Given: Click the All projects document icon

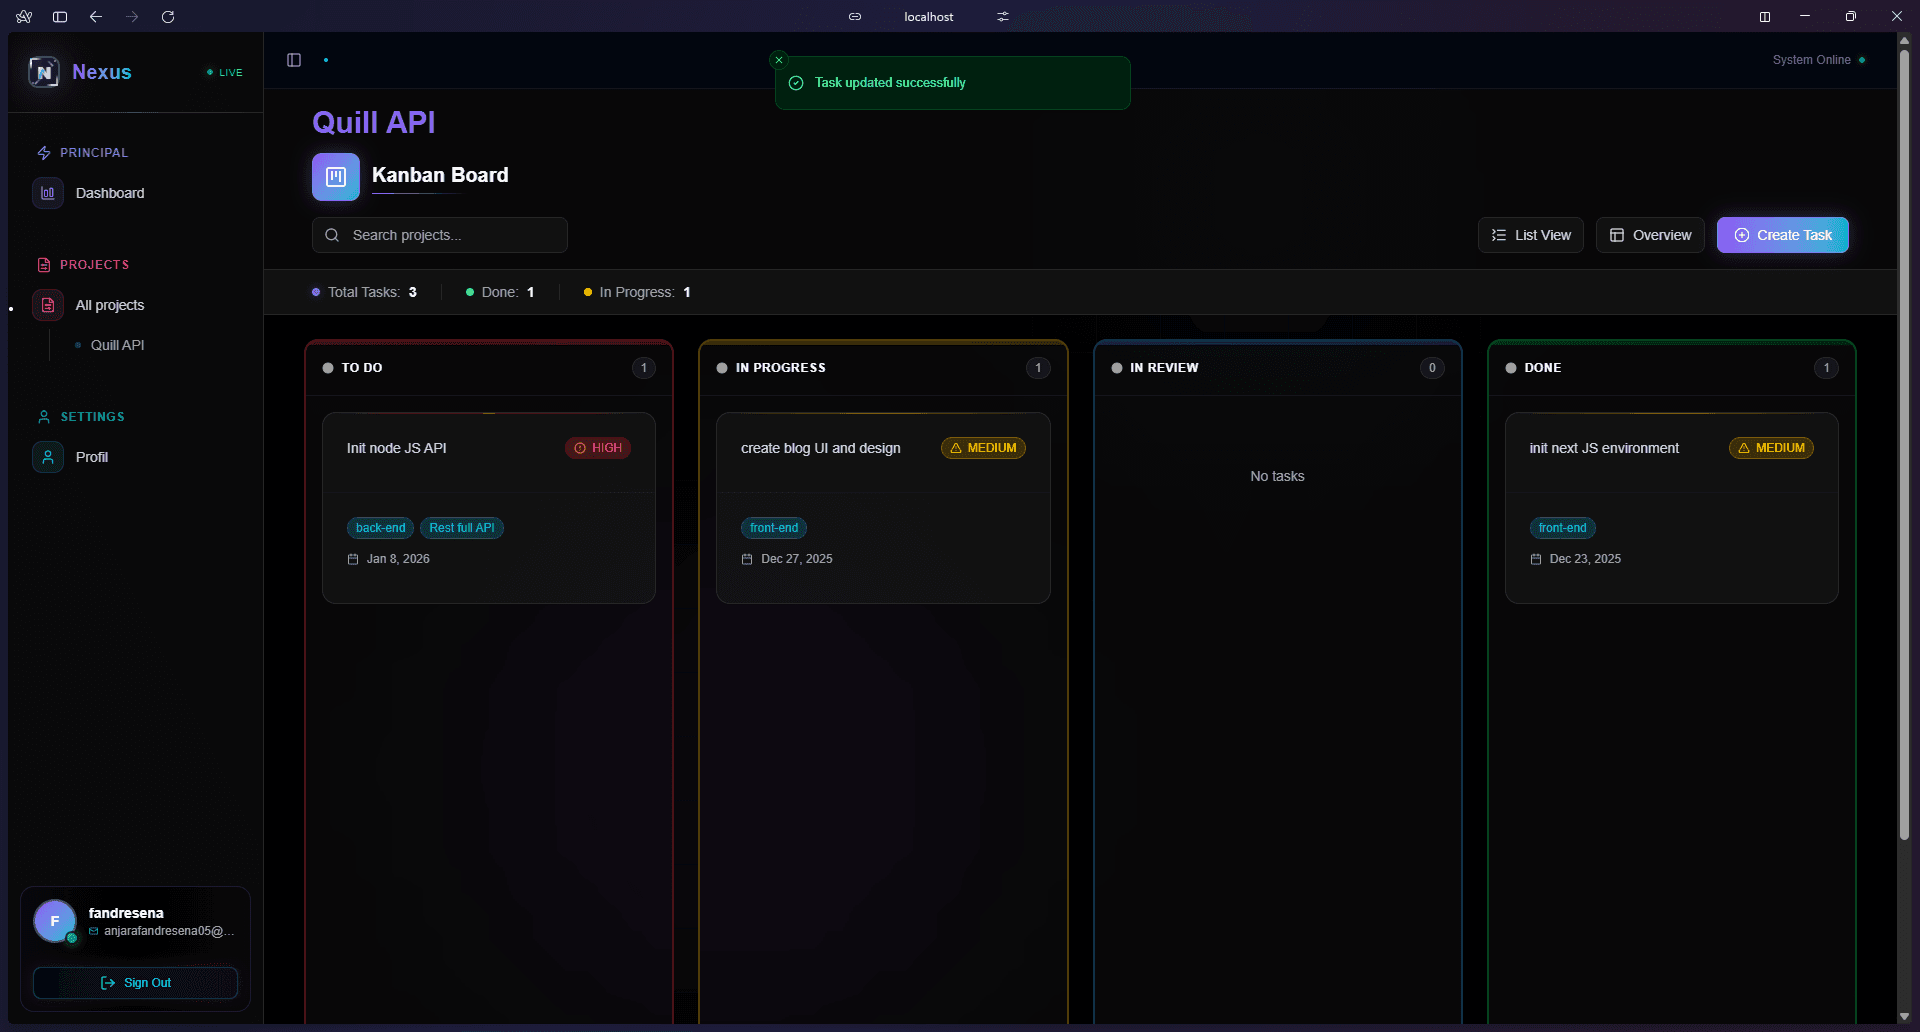Looking at the screenshot, I should [x=47, y=305].
